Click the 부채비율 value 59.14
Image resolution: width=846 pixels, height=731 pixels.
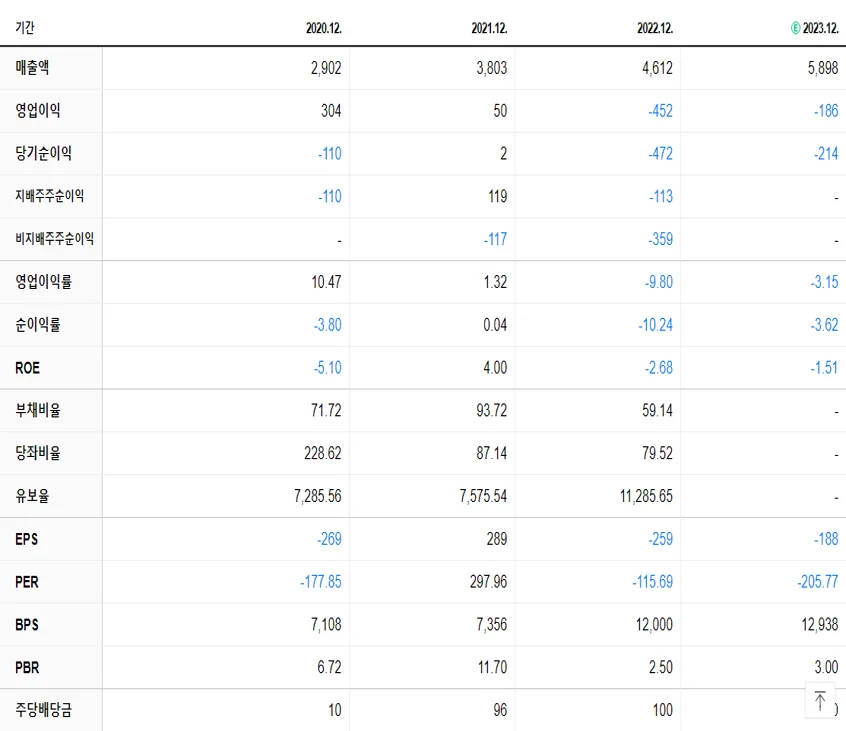click(x=657, y=411)
